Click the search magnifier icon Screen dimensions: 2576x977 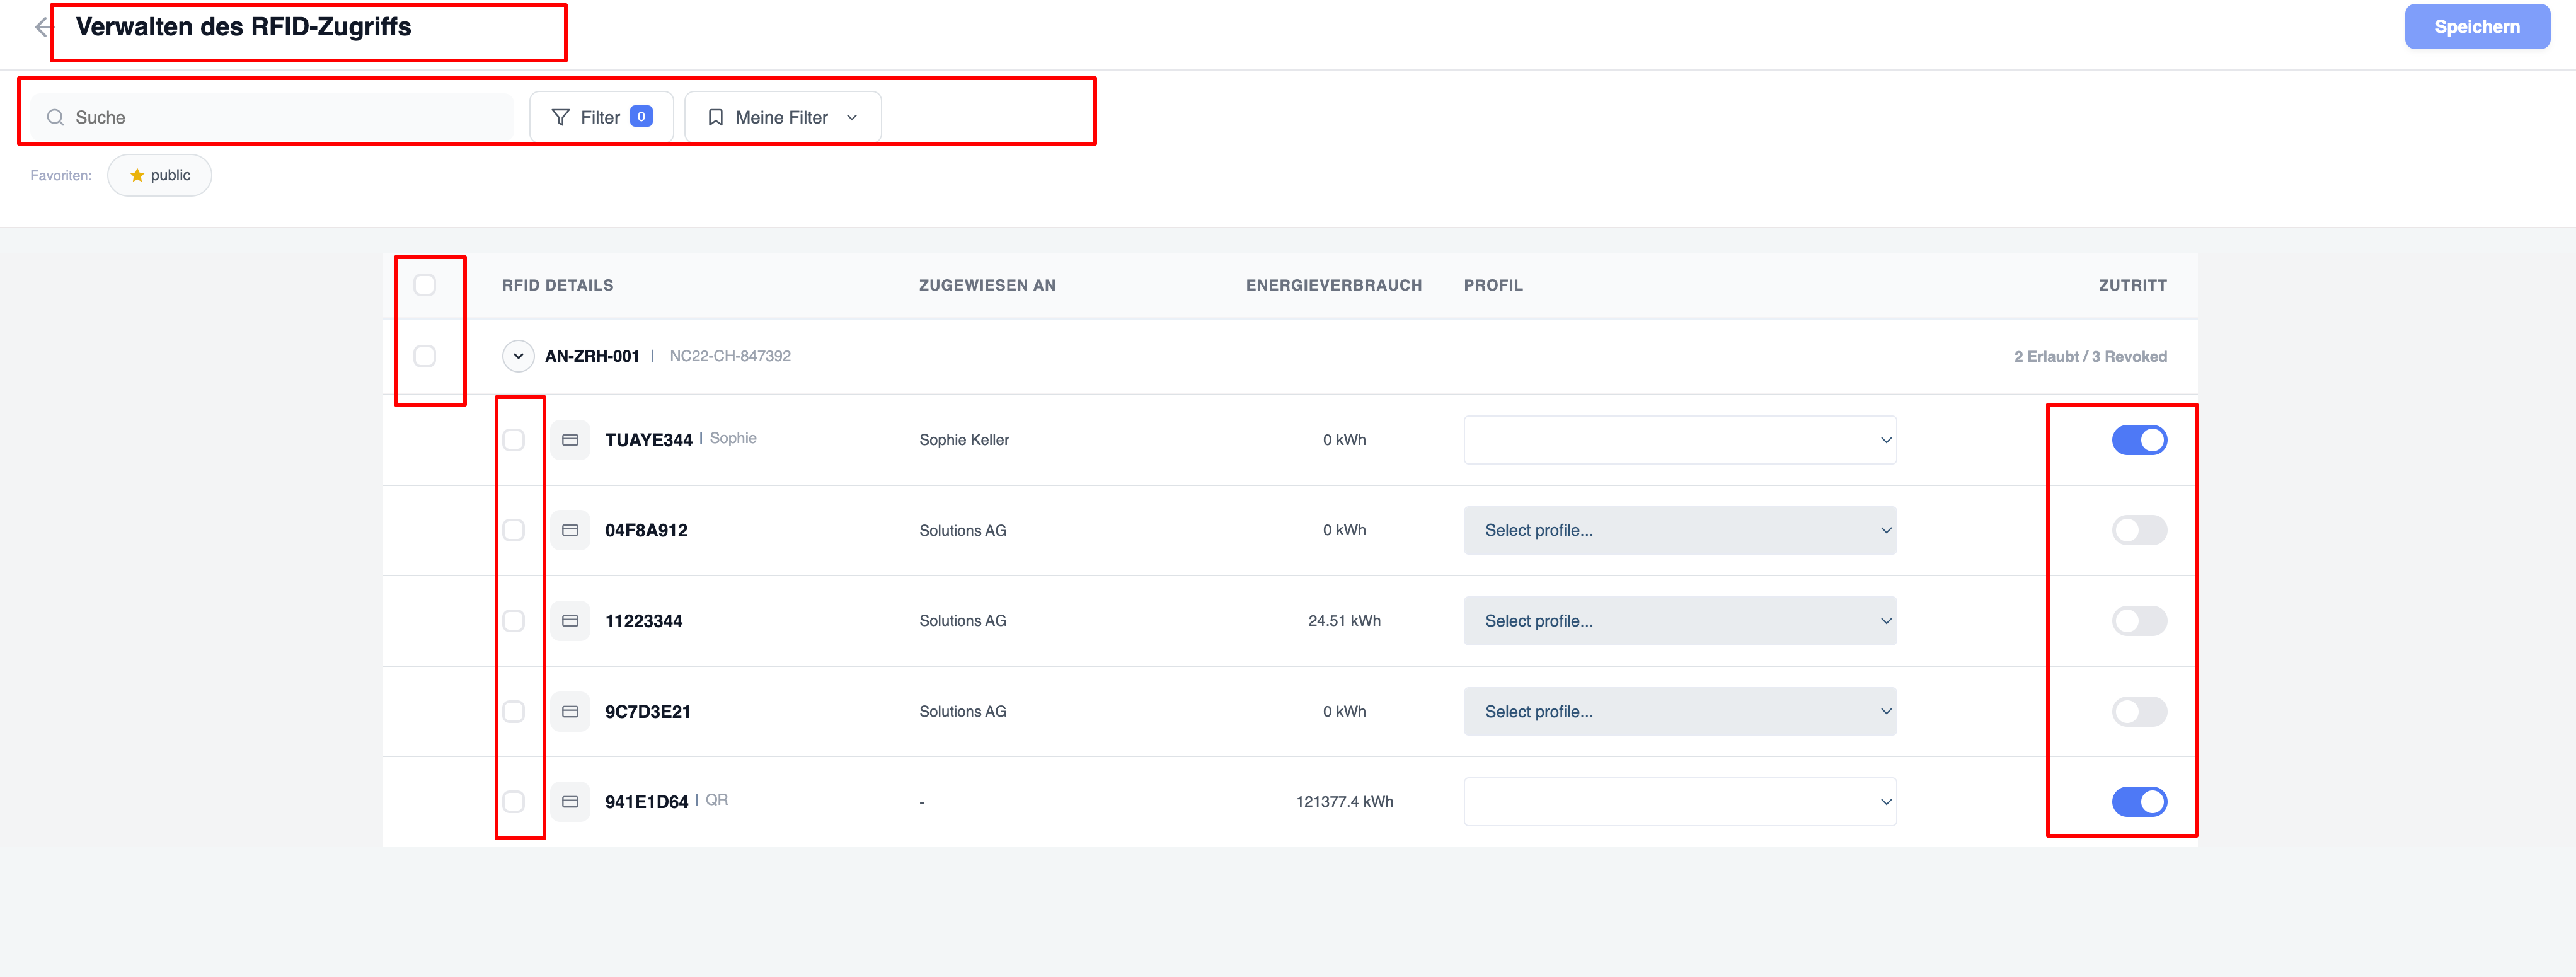click(x=56, y=117)
